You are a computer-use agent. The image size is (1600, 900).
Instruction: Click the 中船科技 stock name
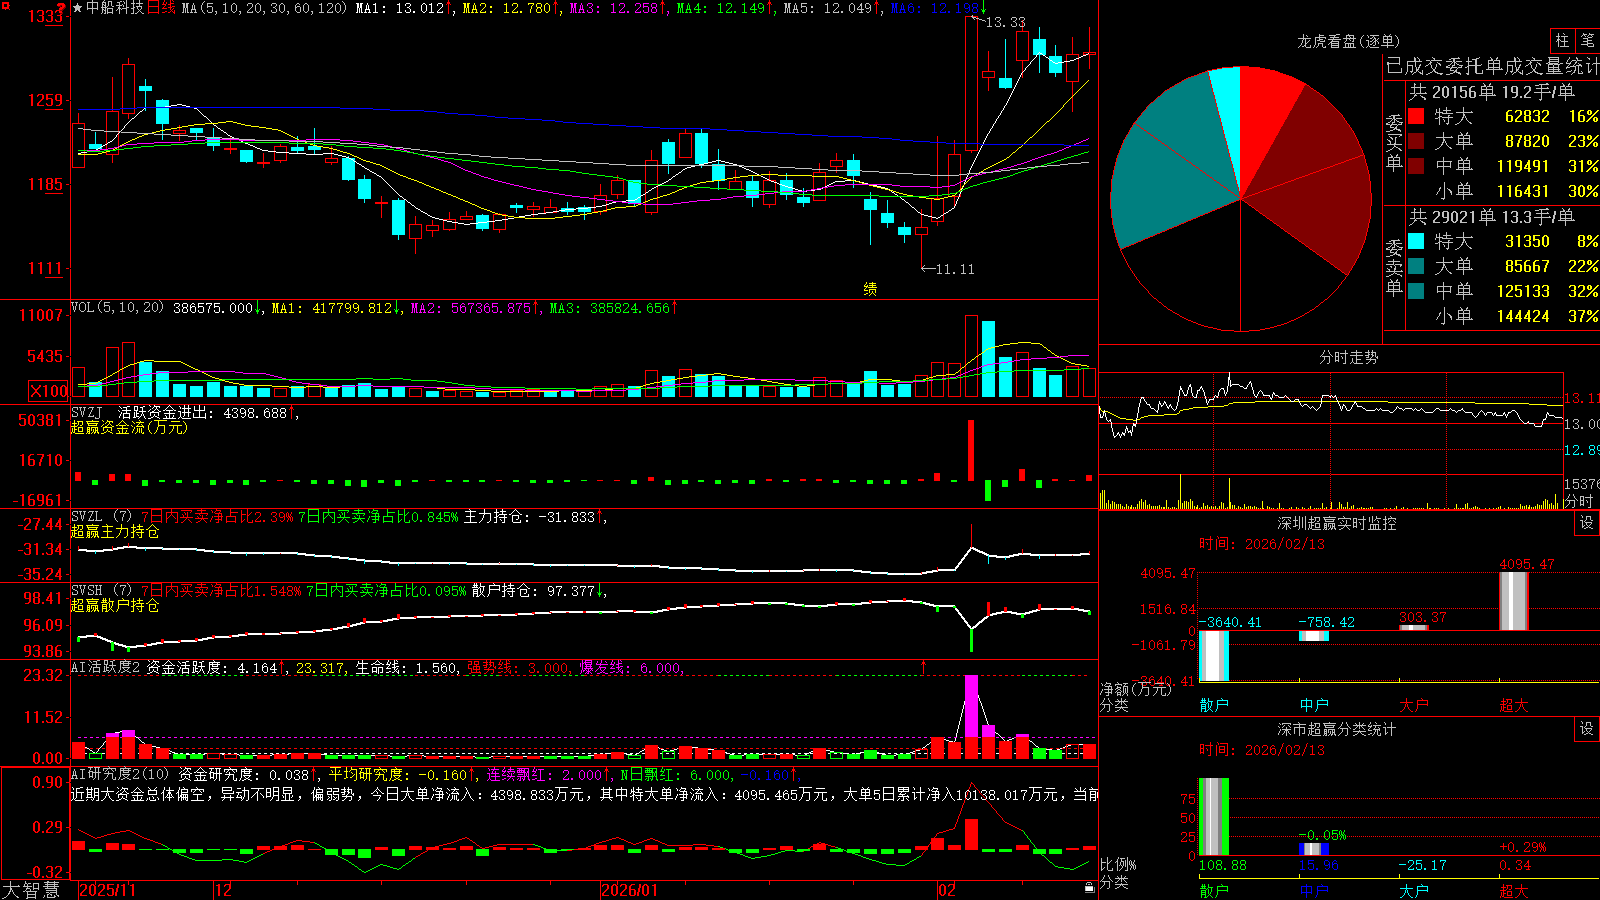tap(115, 8)
